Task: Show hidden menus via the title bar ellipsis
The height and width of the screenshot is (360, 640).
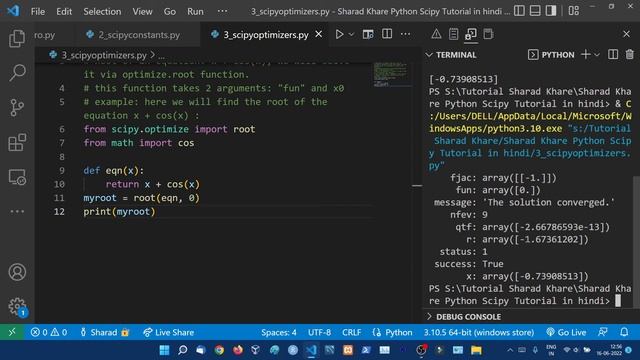Action: [222, 11]
